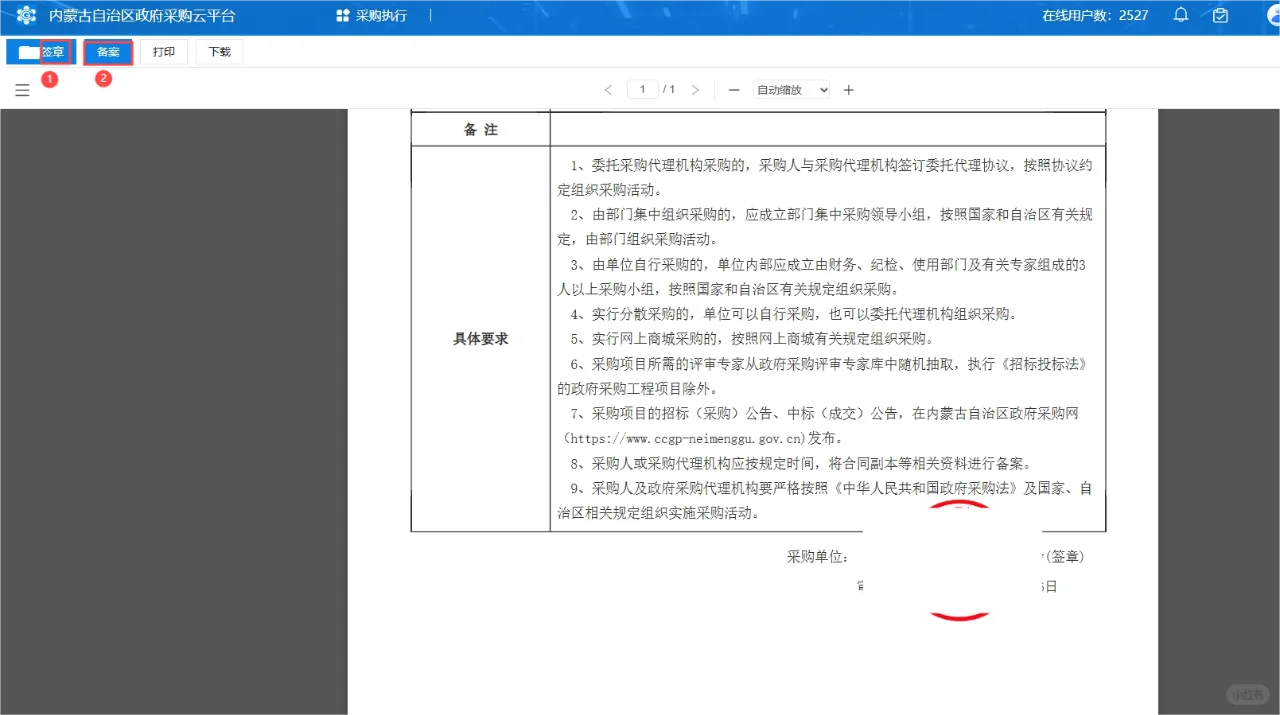The height and width of the screenshot is (715, 1280).
Task: Toggle the PDF sidebar hamburger icon
Action: (22, 90)
